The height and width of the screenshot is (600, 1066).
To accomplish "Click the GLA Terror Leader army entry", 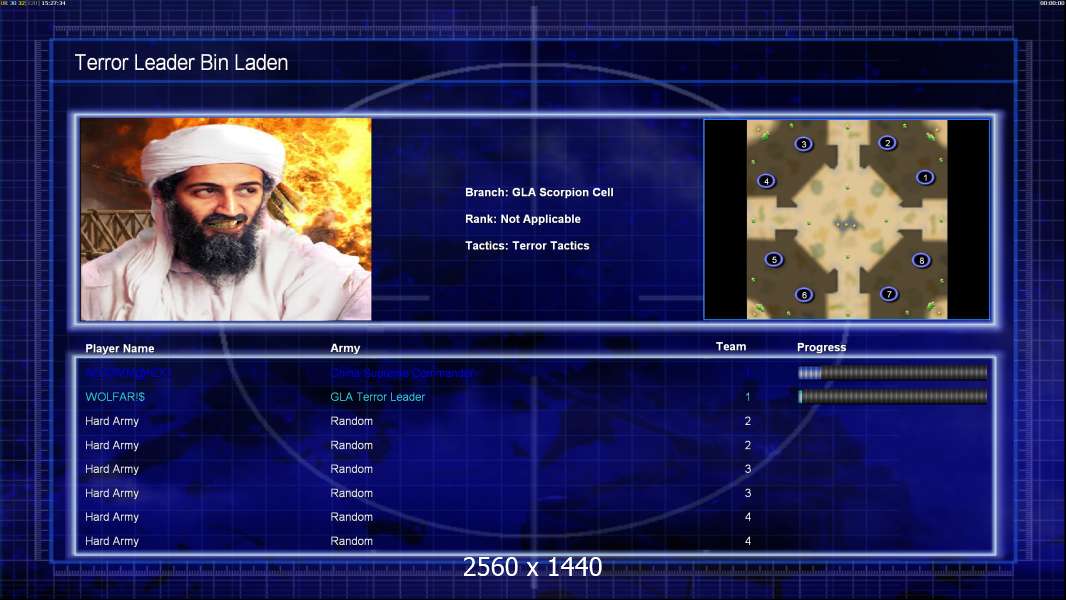I will (x=377, y=397).
